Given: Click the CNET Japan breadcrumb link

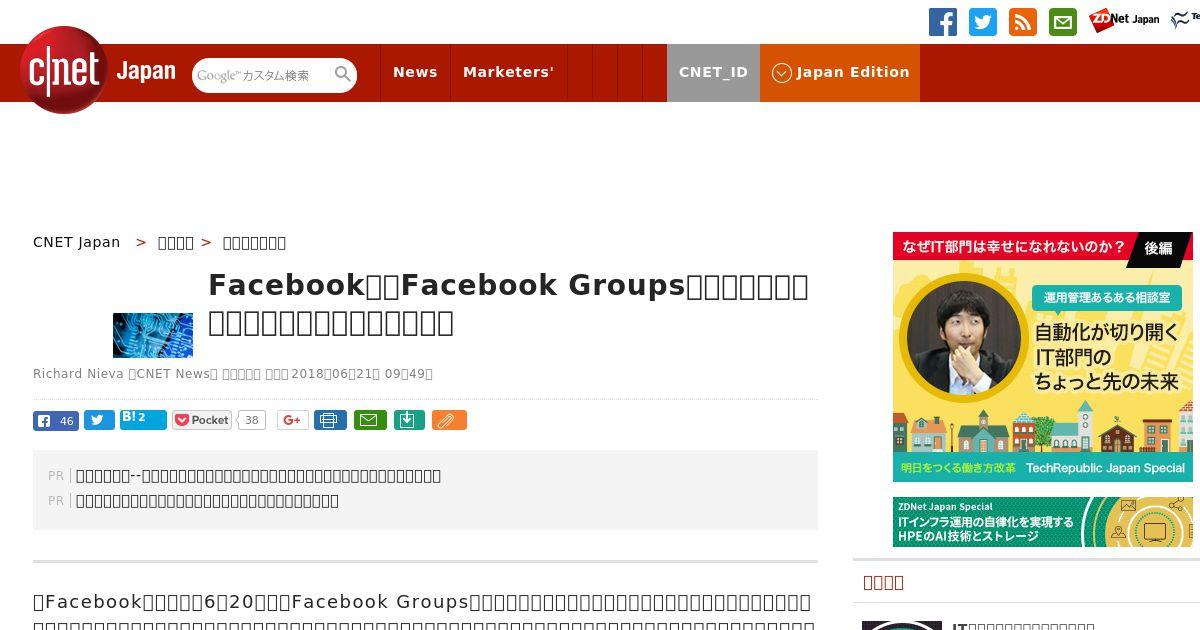Looking at the screenshot, I should (77, 242).
